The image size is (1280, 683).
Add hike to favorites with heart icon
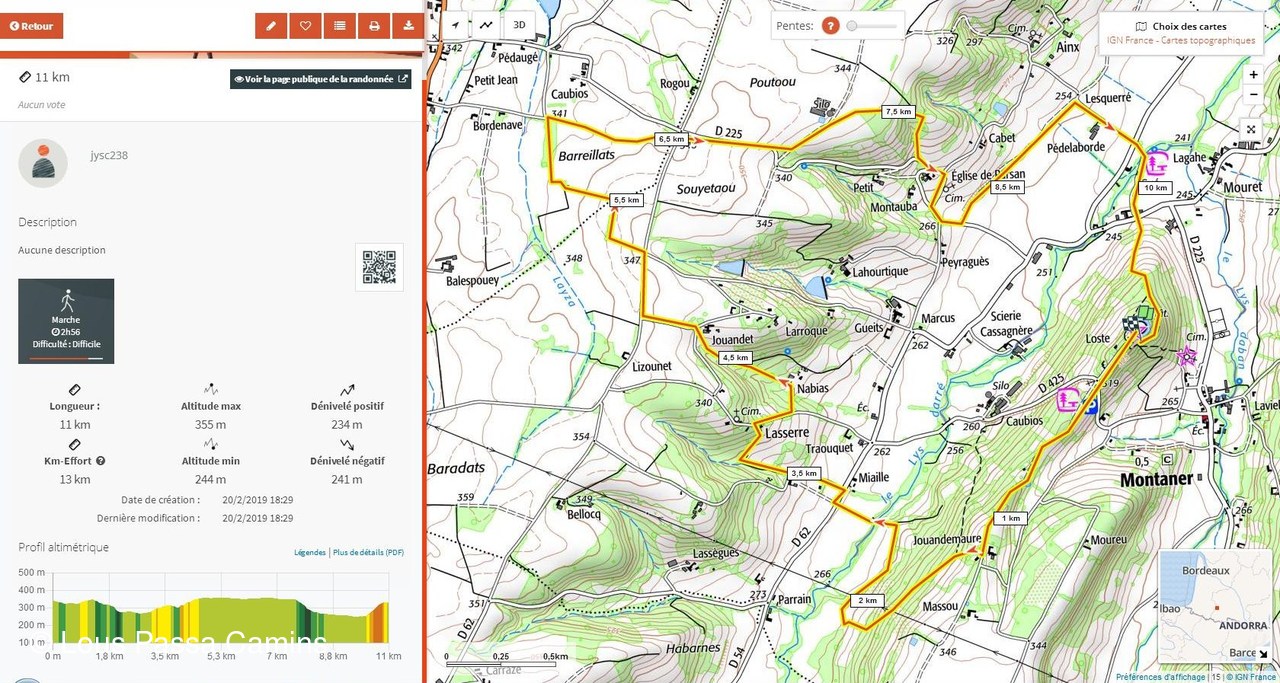pyautogui.click(x=305, y=26)
